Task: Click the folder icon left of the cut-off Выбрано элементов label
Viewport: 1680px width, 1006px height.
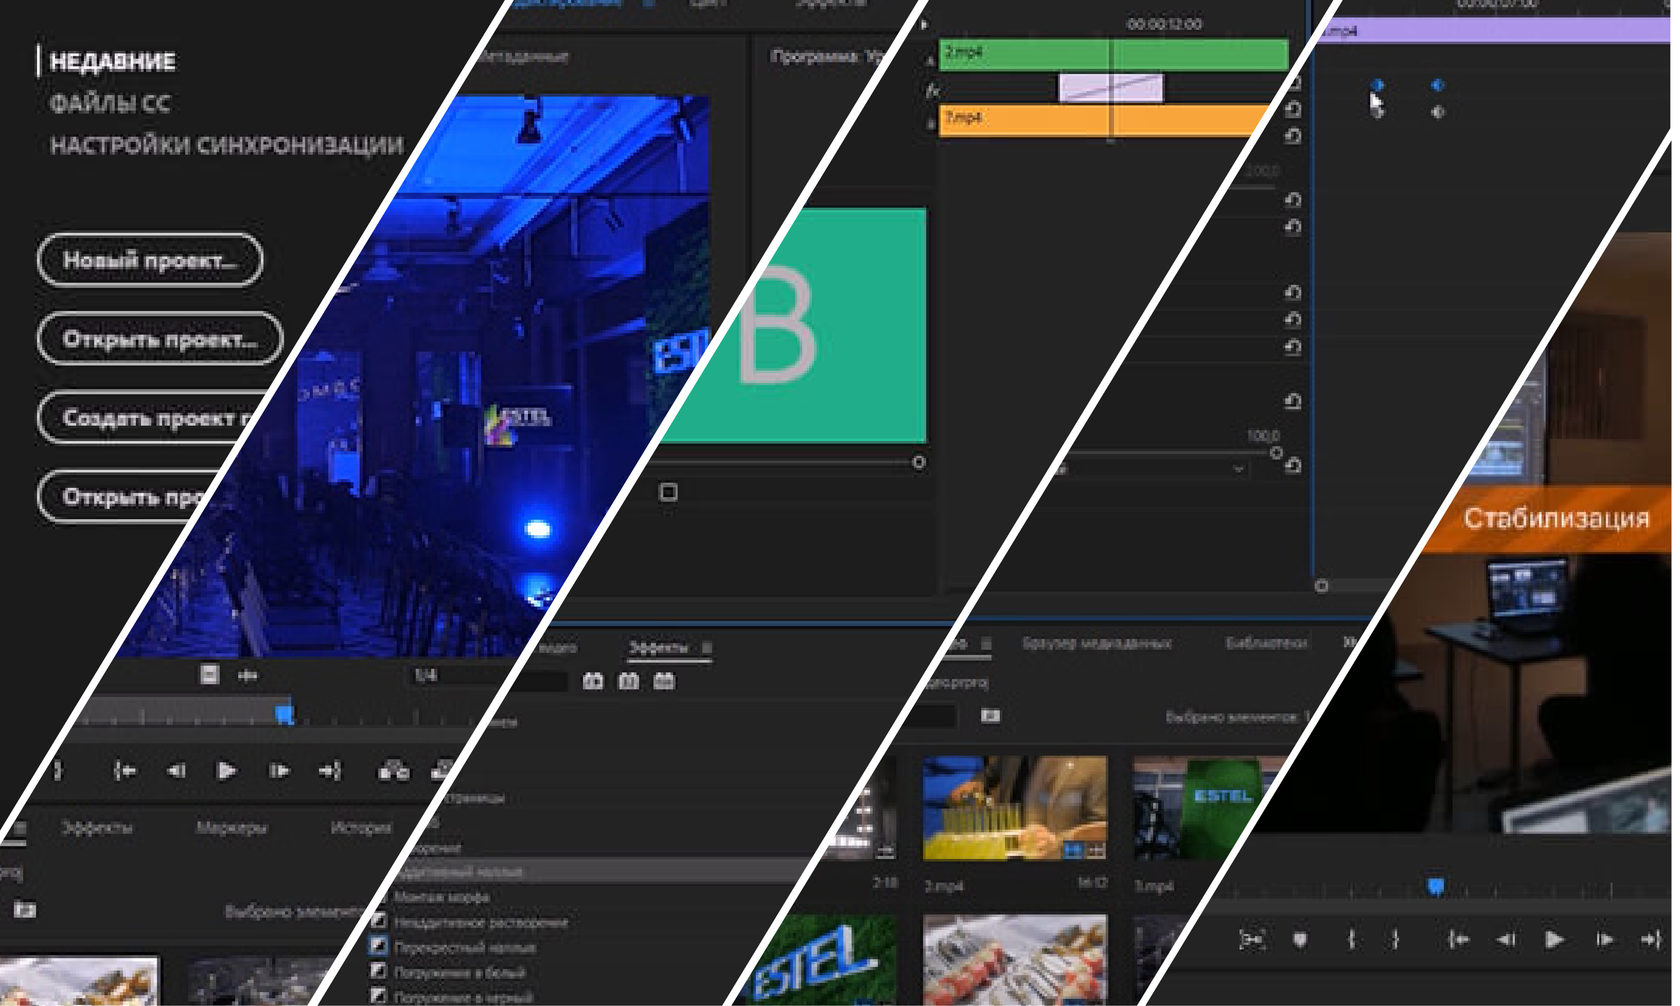Action: pos(25,910)
